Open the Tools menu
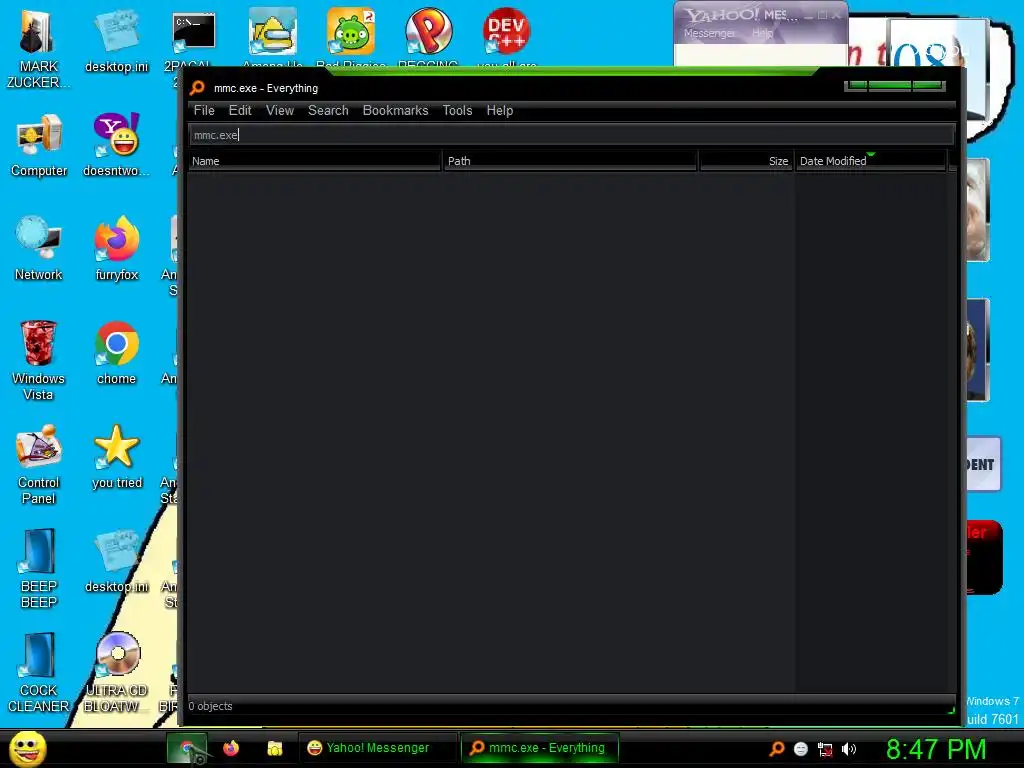 (x=457, y=110)
